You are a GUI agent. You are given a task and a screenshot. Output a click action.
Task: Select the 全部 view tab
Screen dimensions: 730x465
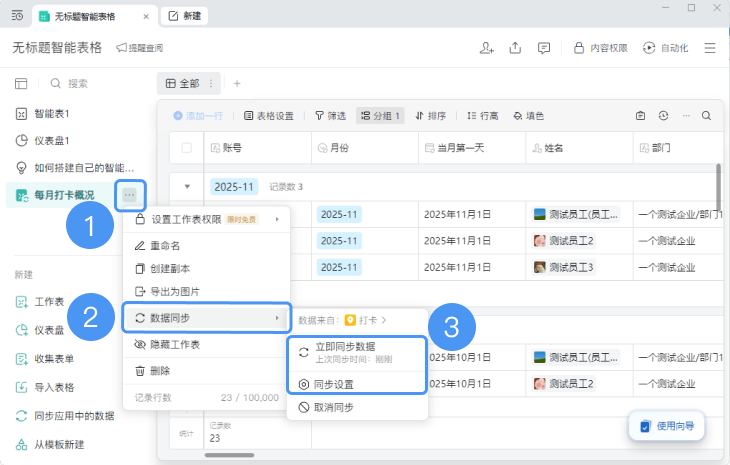(182, 83)
